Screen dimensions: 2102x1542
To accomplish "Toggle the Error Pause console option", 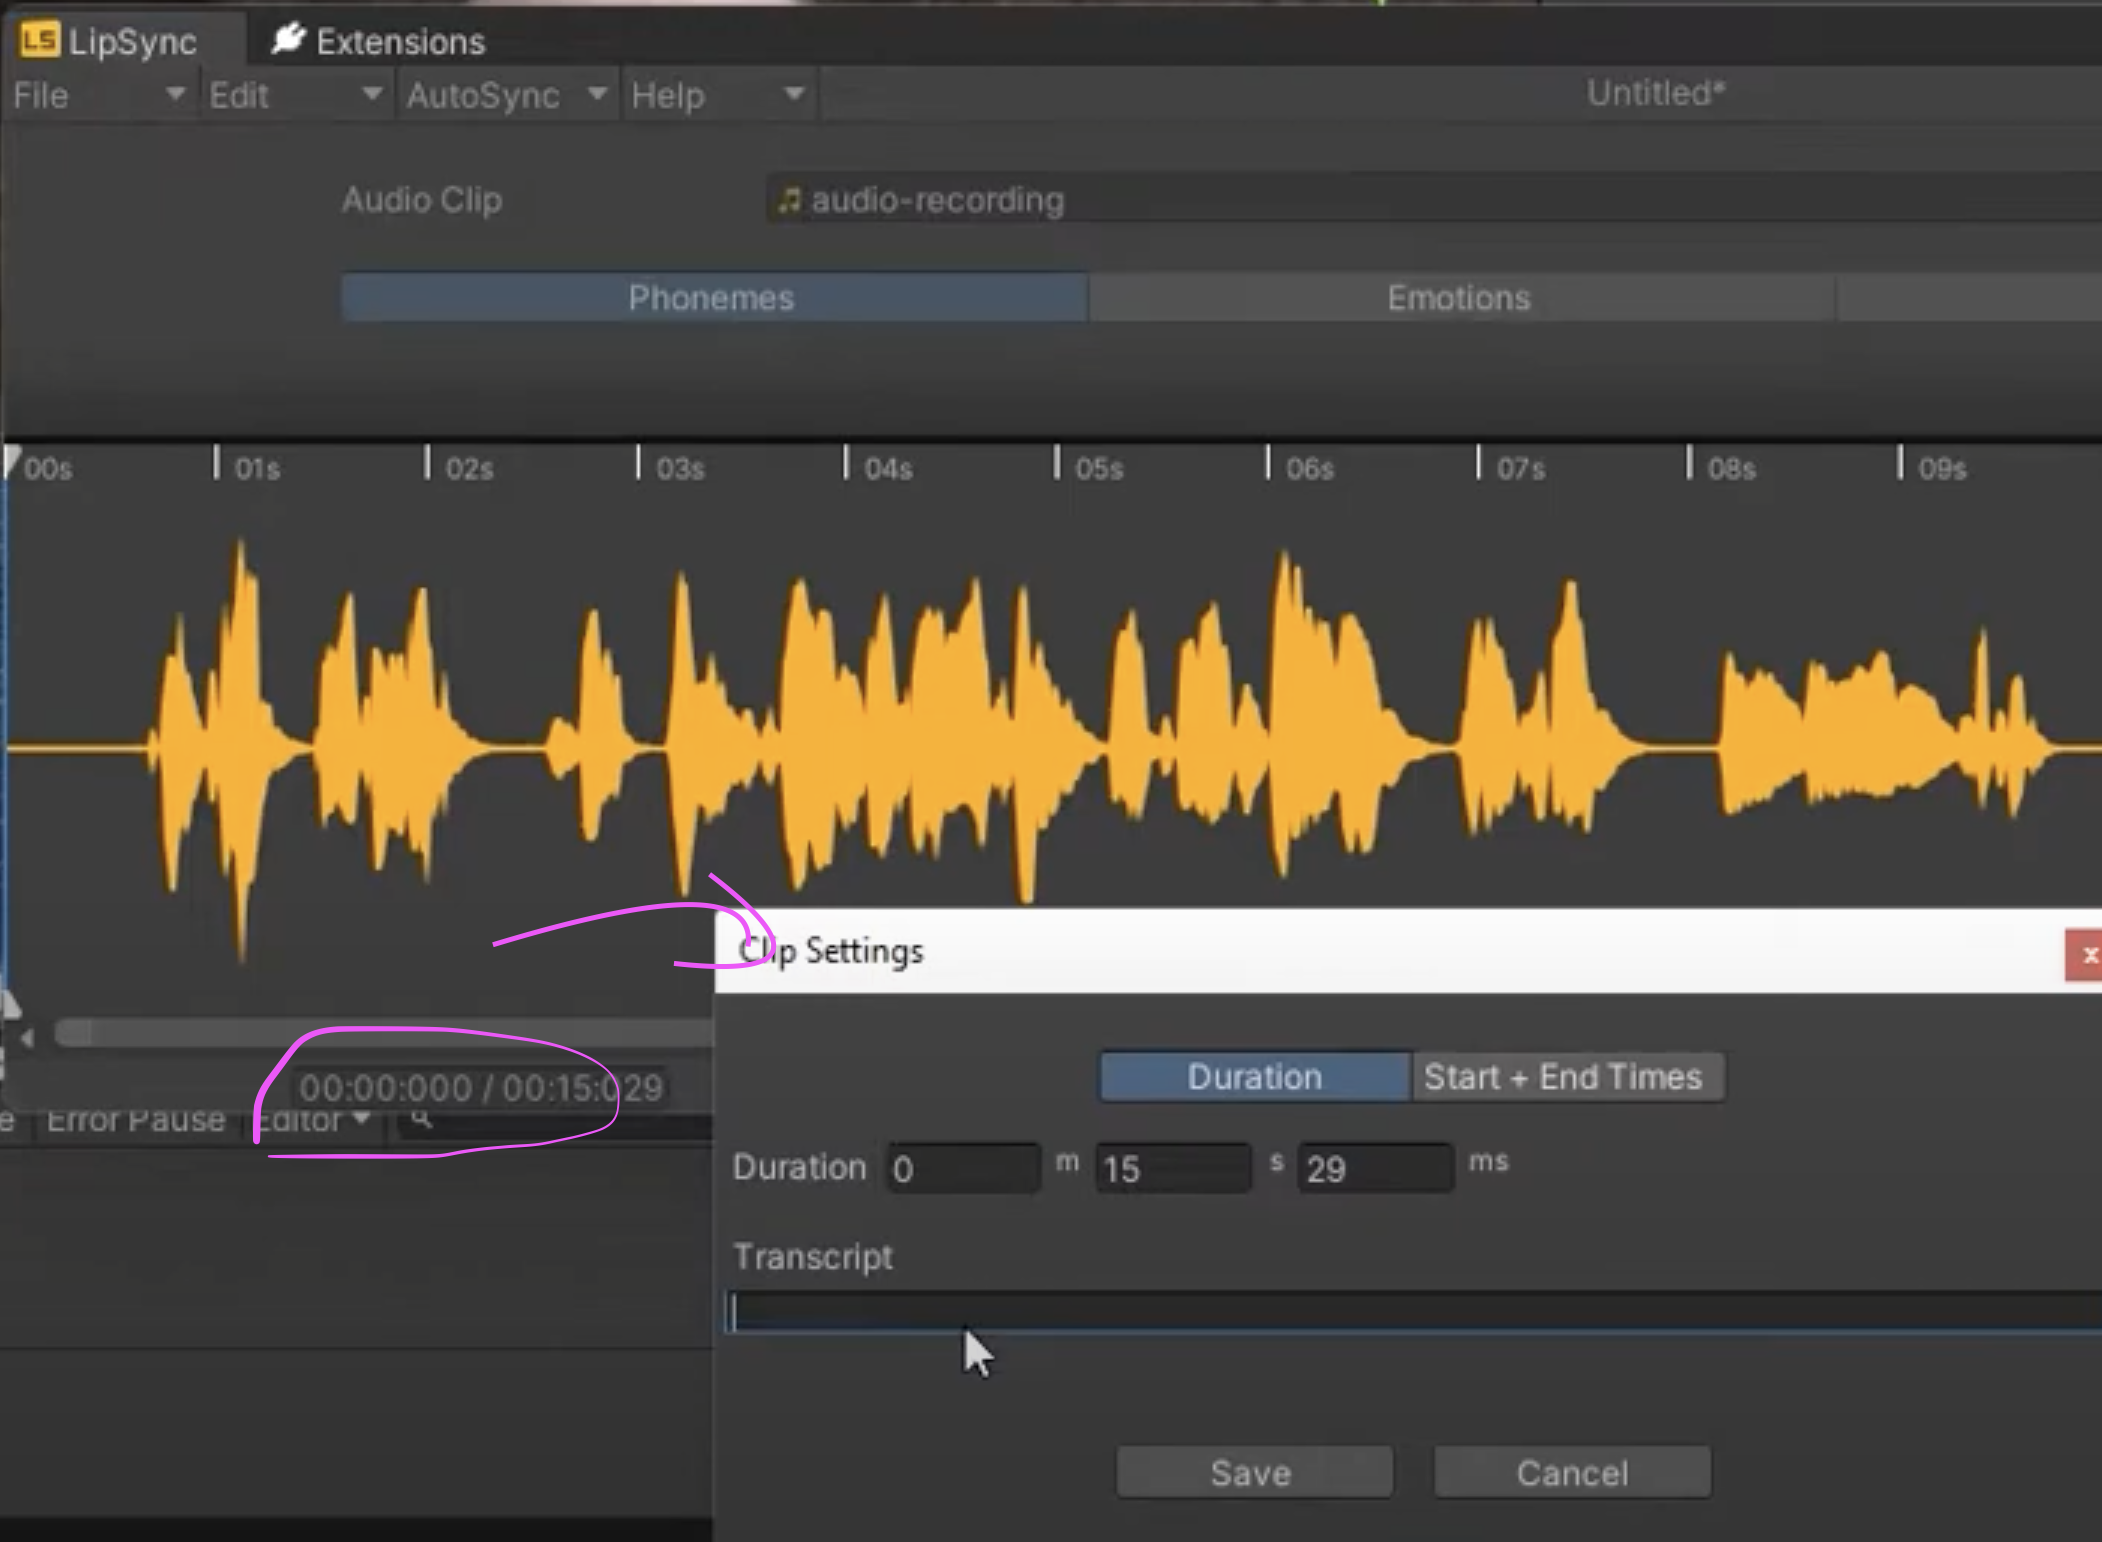I will tap(135, 1121).
